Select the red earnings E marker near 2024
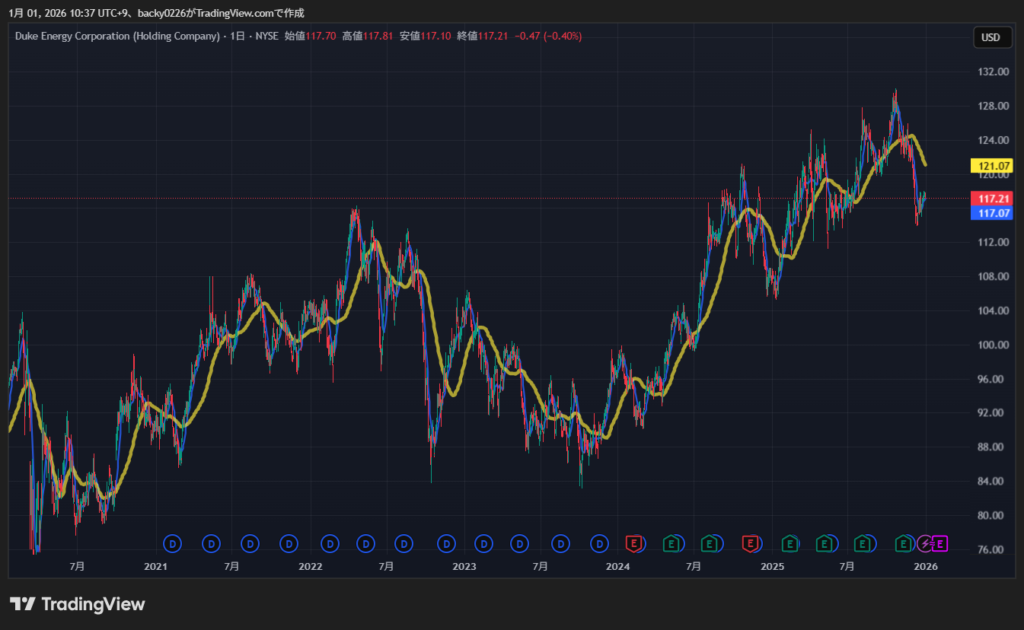Image resolution: width=1024 pixels, height=630 pixels. (x=633, y=543)
